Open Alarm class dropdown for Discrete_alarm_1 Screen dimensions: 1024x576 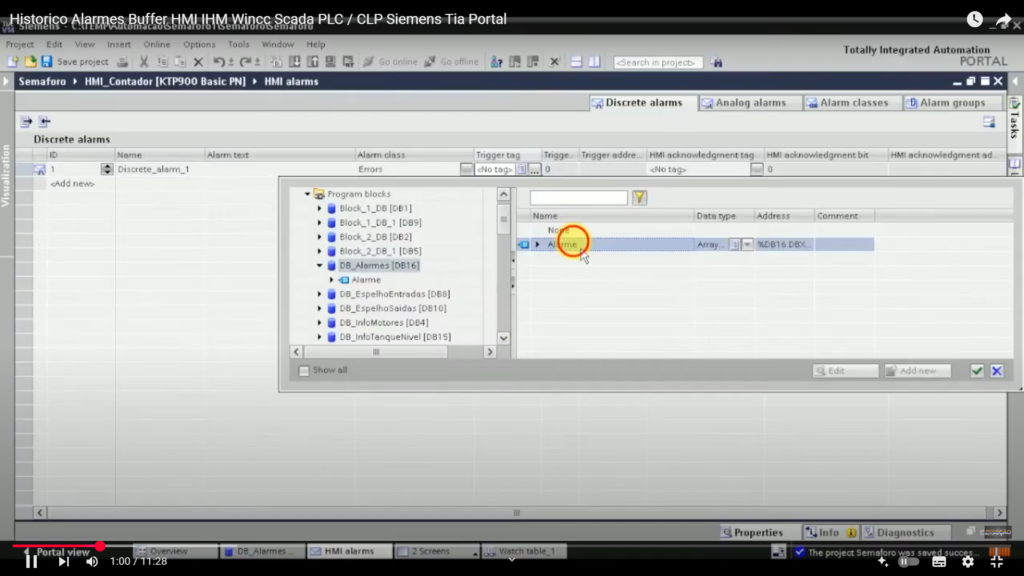(x=466, y=169)
